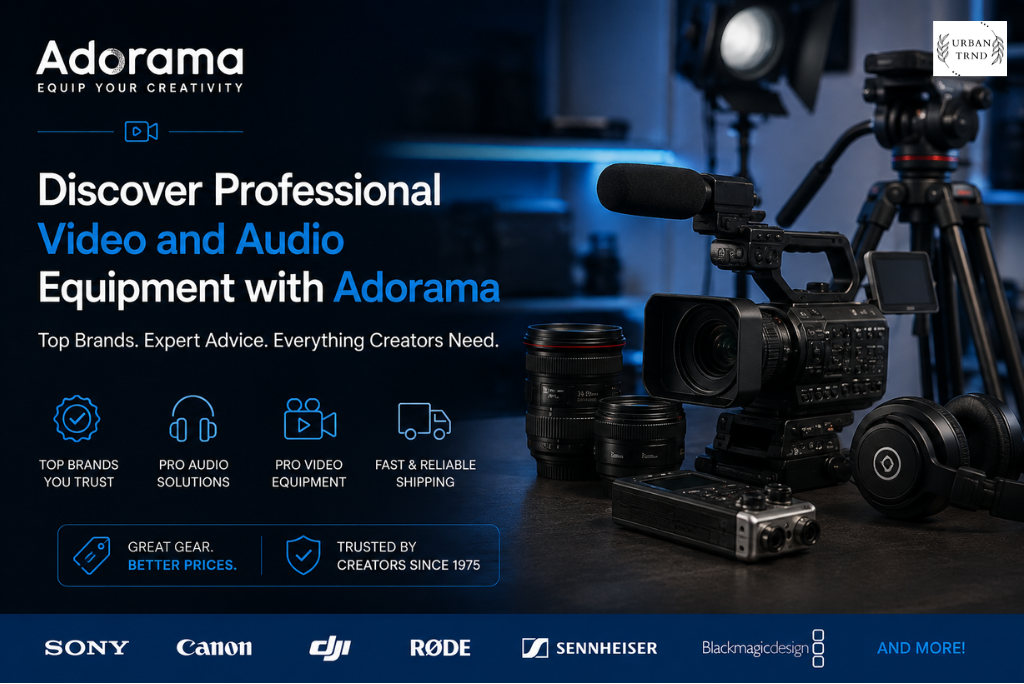Click the Discover Professional headline line

239,190
